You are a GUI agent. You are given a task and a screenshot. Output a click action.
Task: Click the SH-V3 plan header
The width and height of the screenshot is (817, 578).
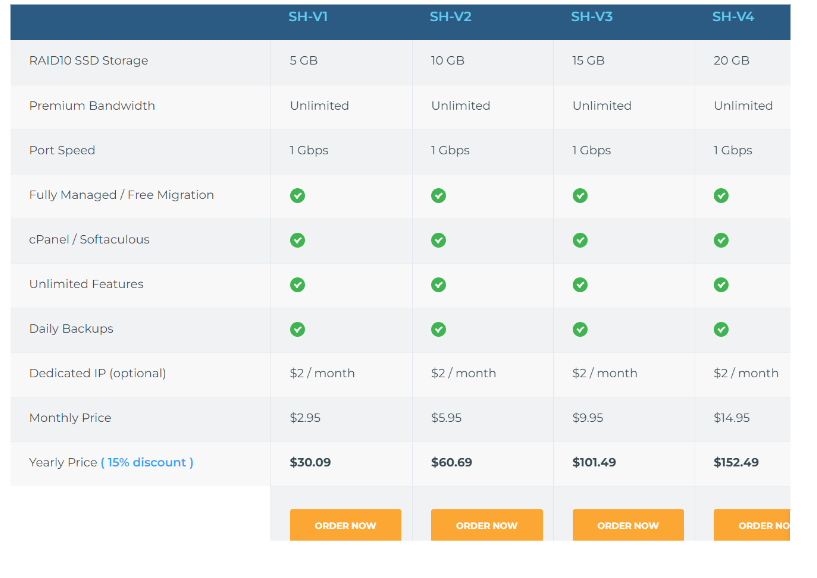(x=591, y=17)
